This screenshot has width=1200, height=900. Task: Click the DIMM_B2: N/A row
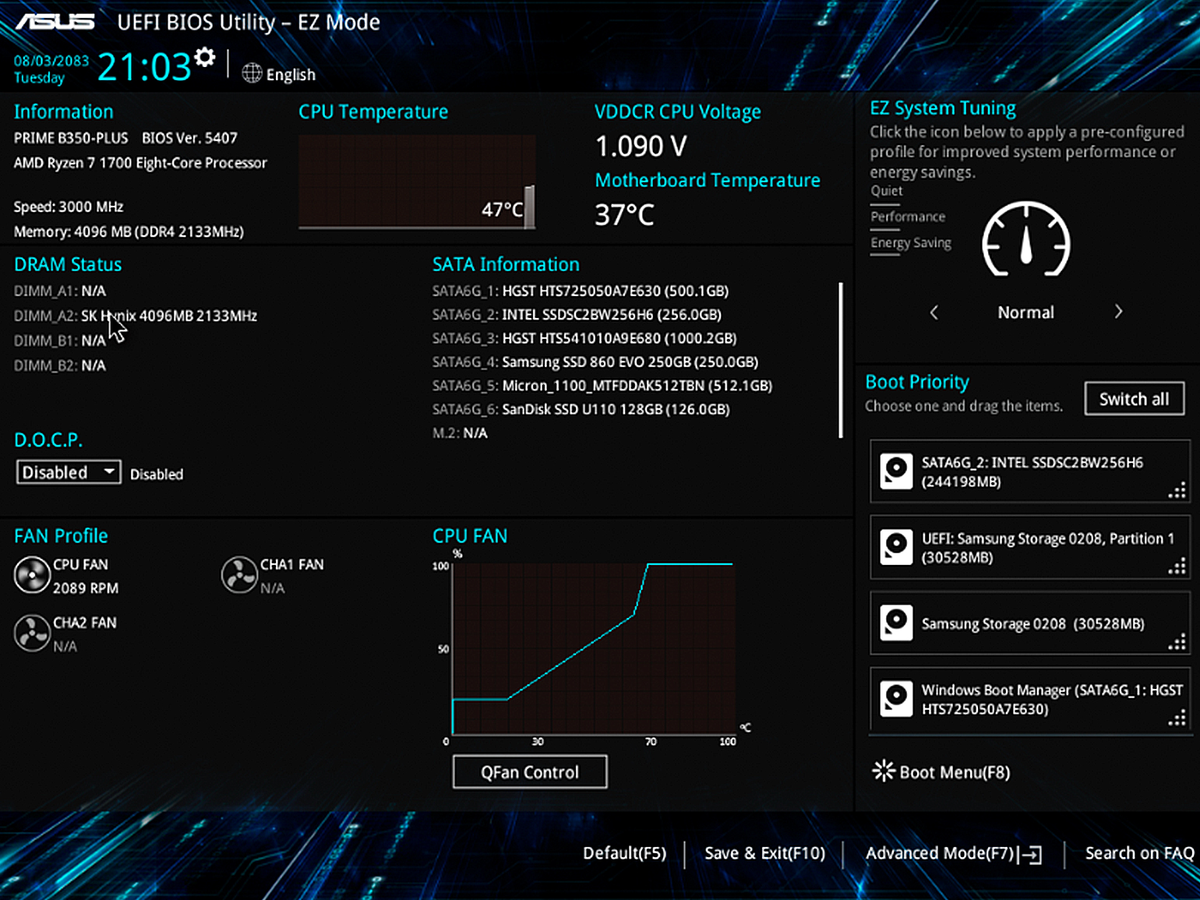tap(60, 365)
